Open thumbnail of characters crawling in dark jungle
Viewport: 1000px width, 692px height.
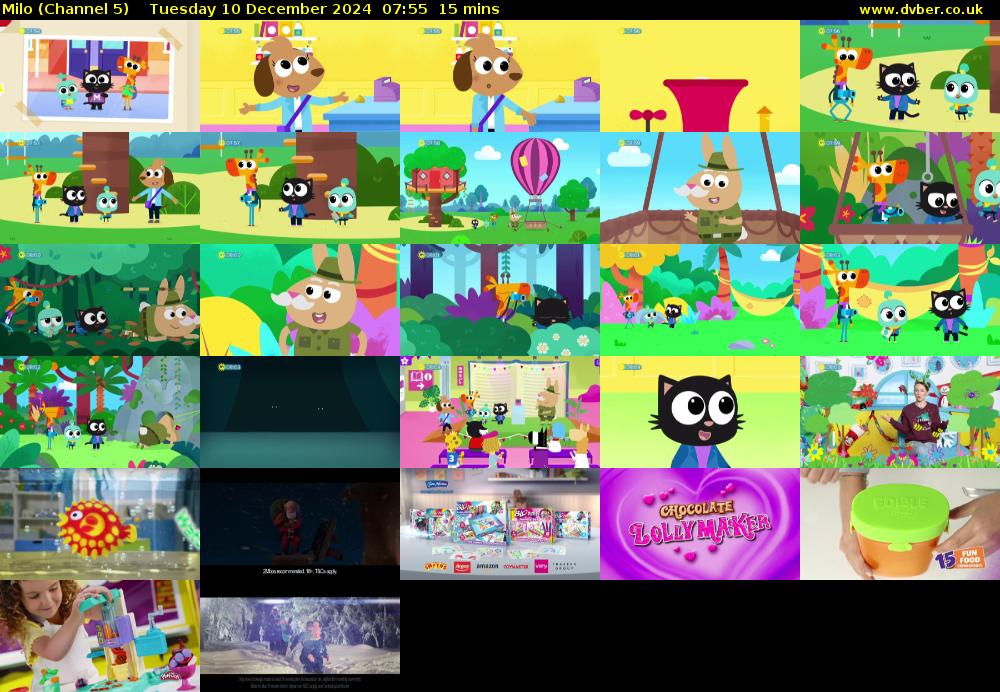pyautogui.click(x=99, y=300)
